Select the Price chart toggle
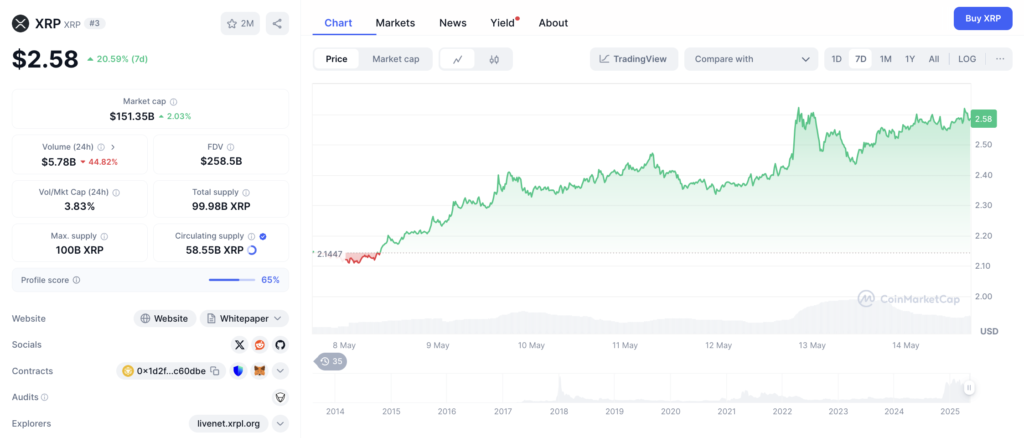 tap(337, 59)
